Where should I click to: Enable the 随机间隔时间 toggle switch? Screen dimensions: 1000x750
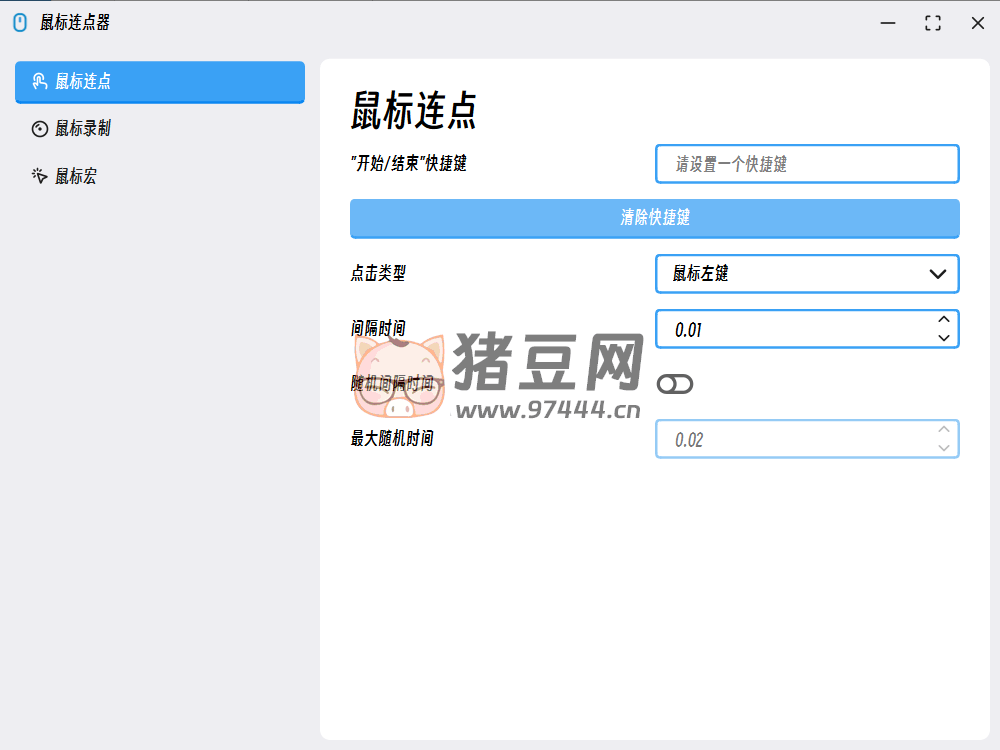675,384
